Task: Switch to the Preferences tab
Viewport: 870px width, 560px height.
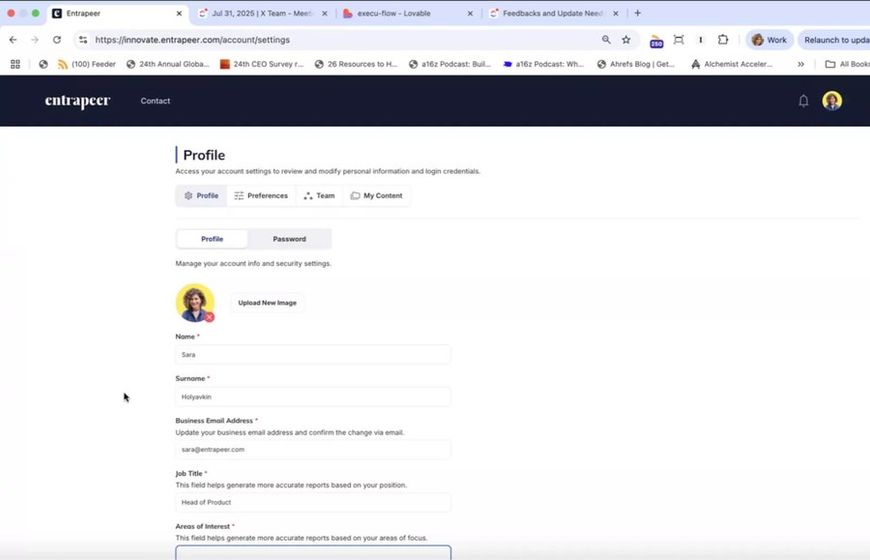Action: click(x=261, y=196)
